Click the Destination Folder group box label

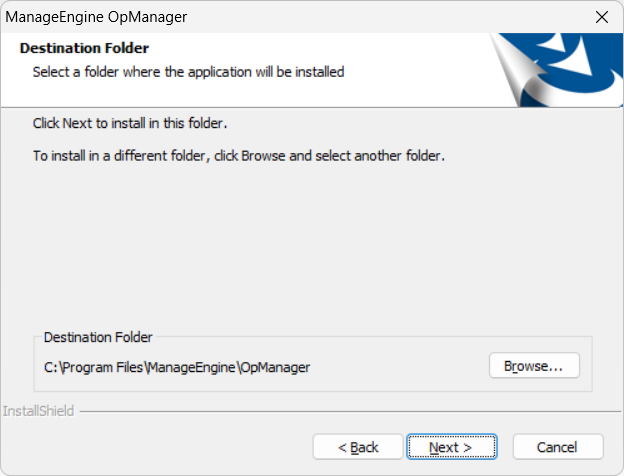98,338
